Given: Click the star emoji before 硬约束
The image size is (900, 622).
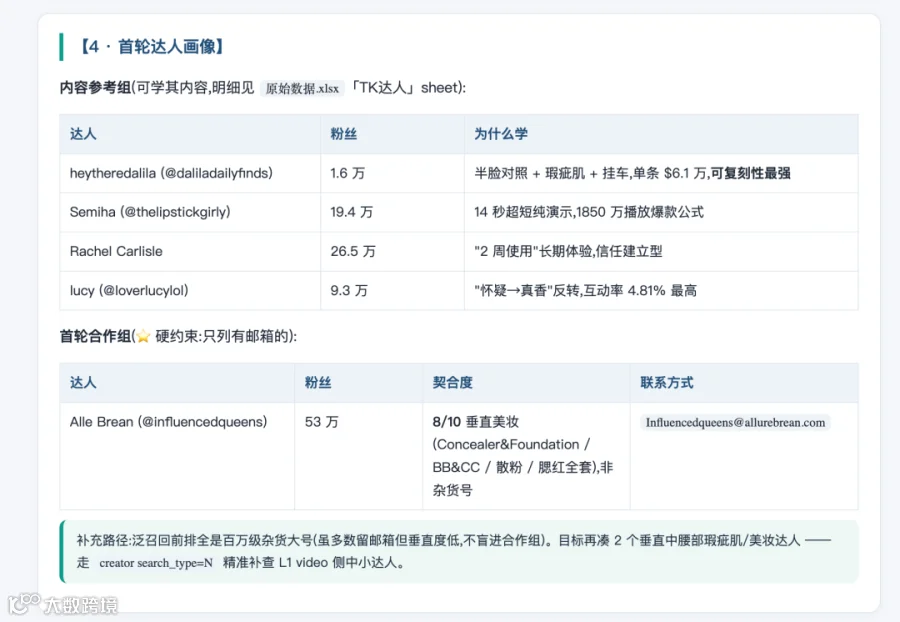Looking at the screenshot, I should point(143,337).
